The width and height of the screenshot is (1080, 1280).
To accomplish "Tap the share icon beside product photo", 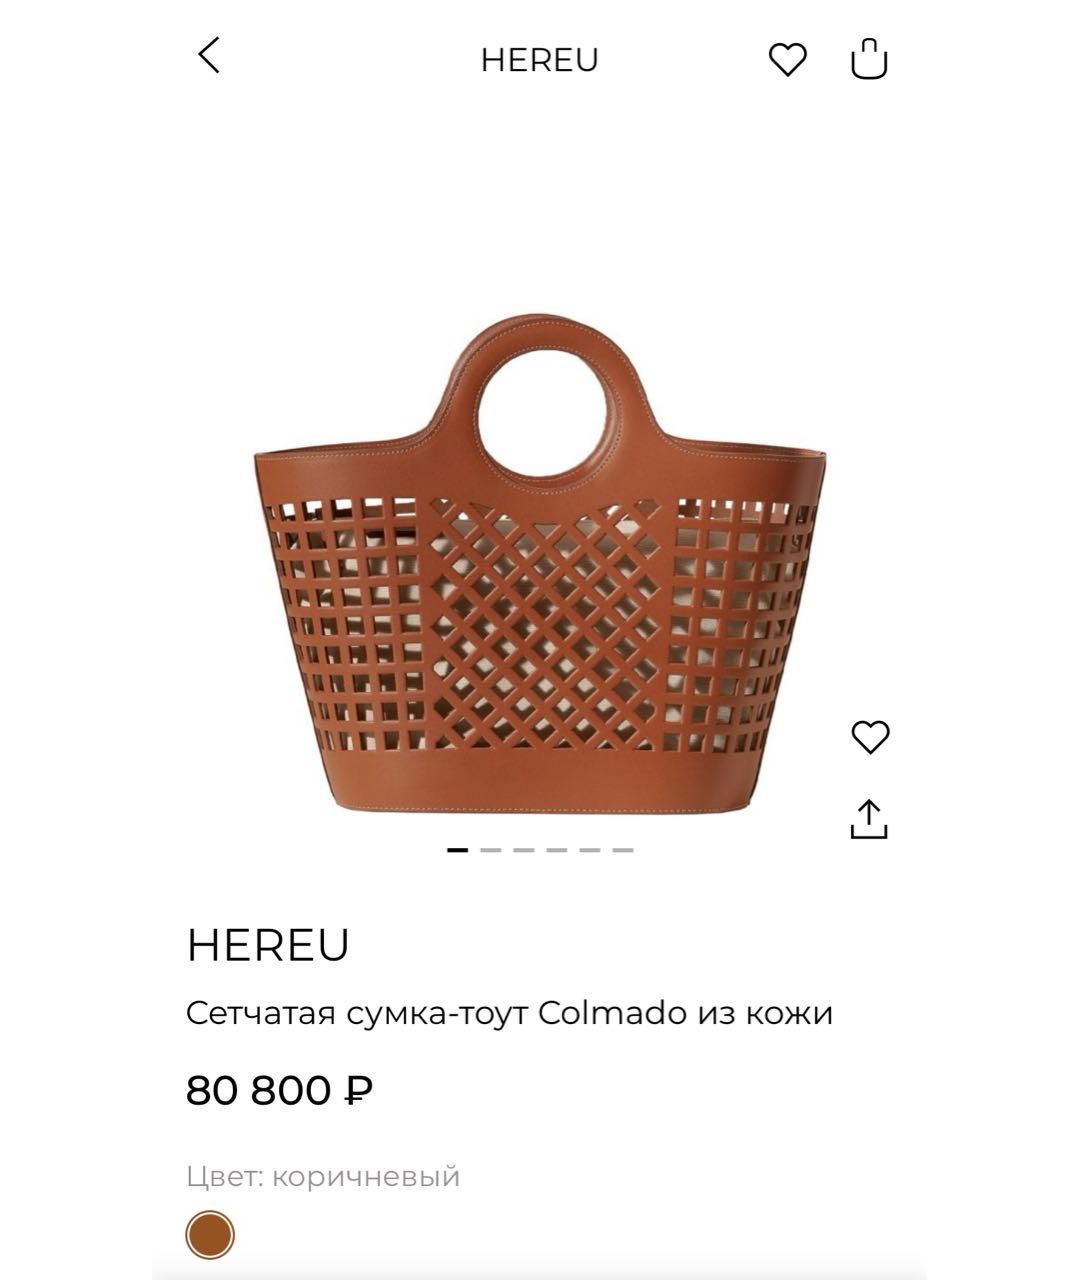I will (x=869, y=819).
